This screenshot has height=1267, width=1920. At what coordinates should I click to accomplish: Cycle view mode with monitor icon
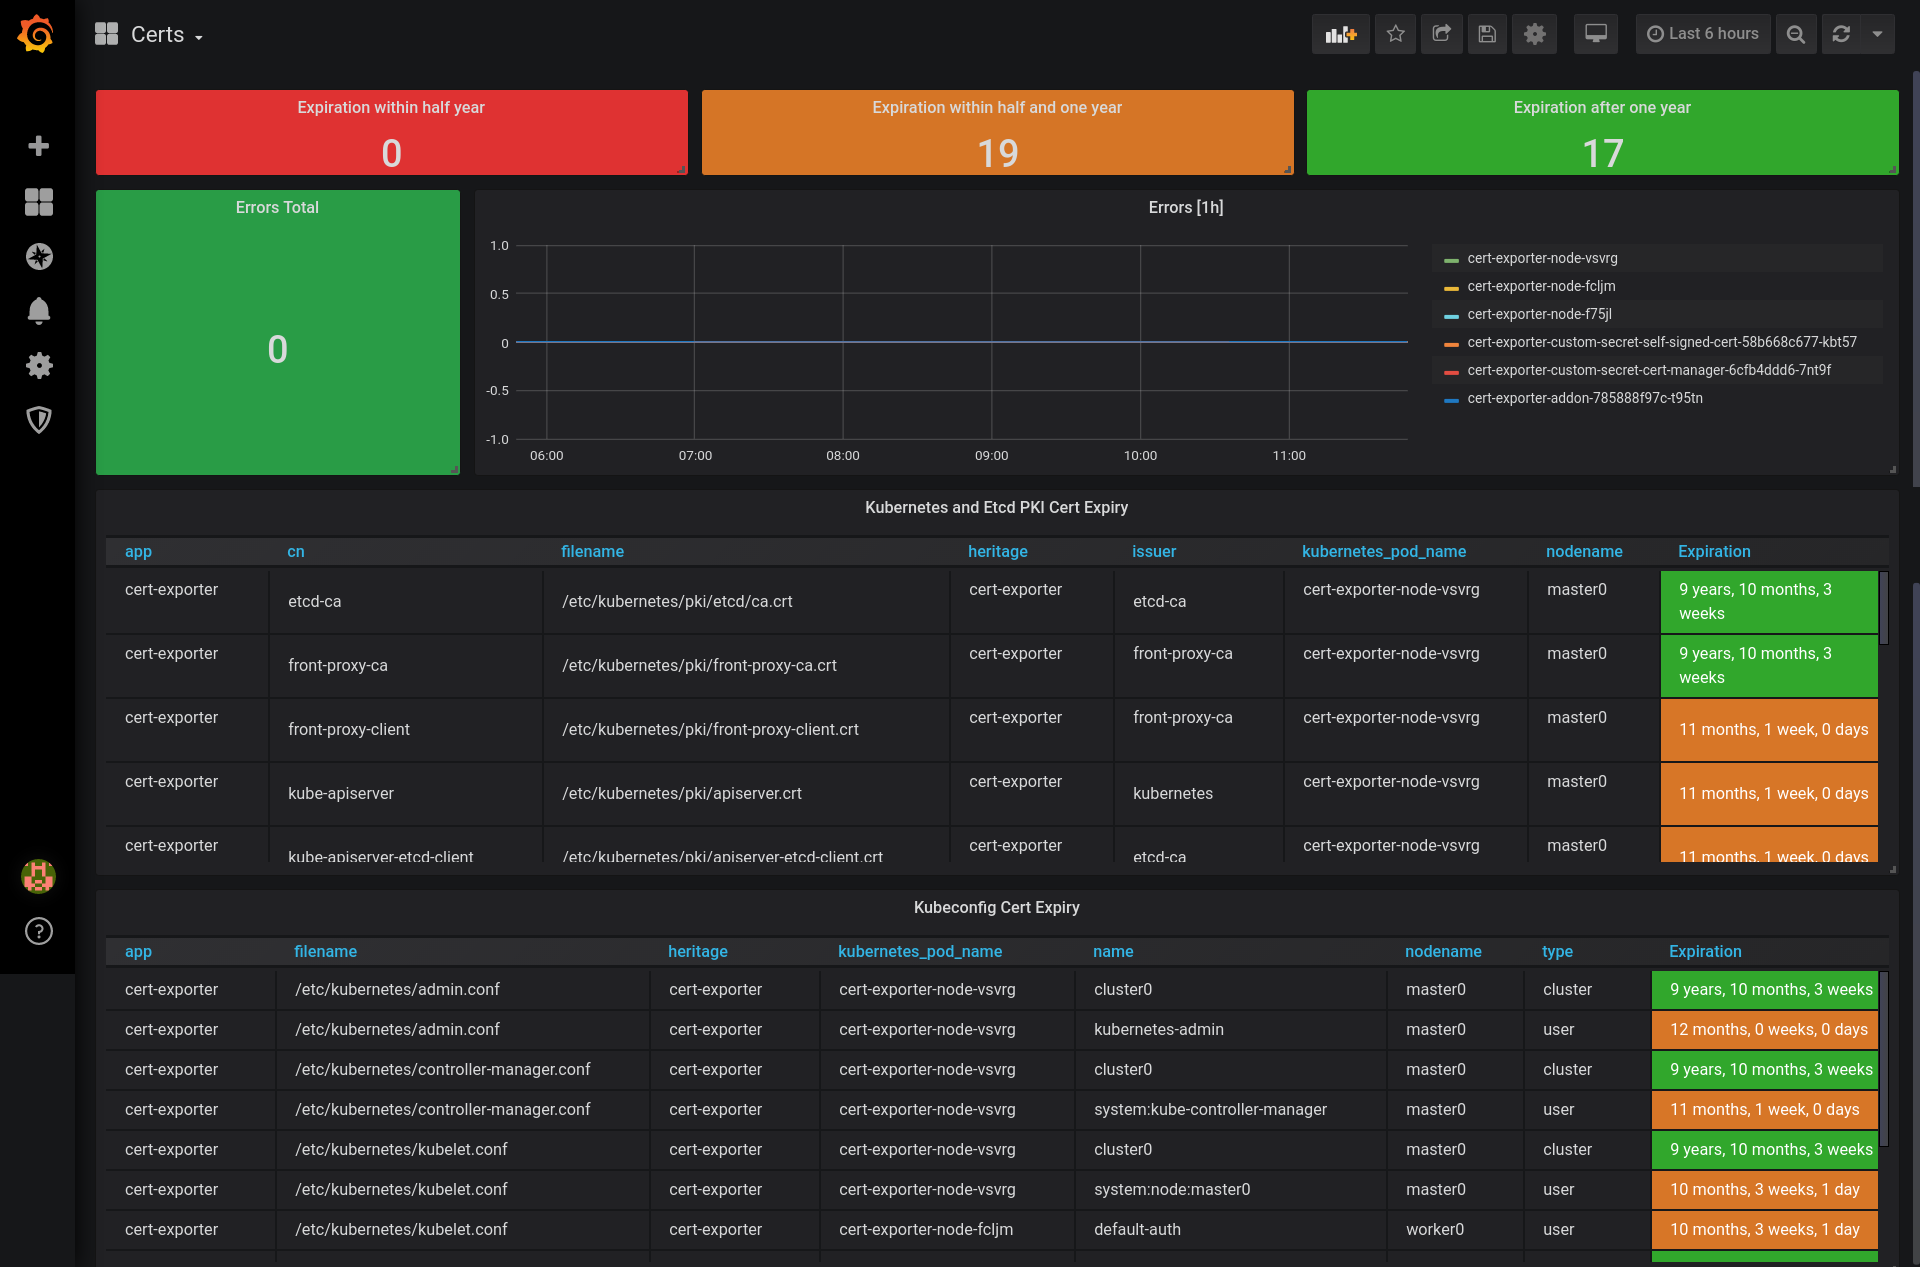(1596, 34)
